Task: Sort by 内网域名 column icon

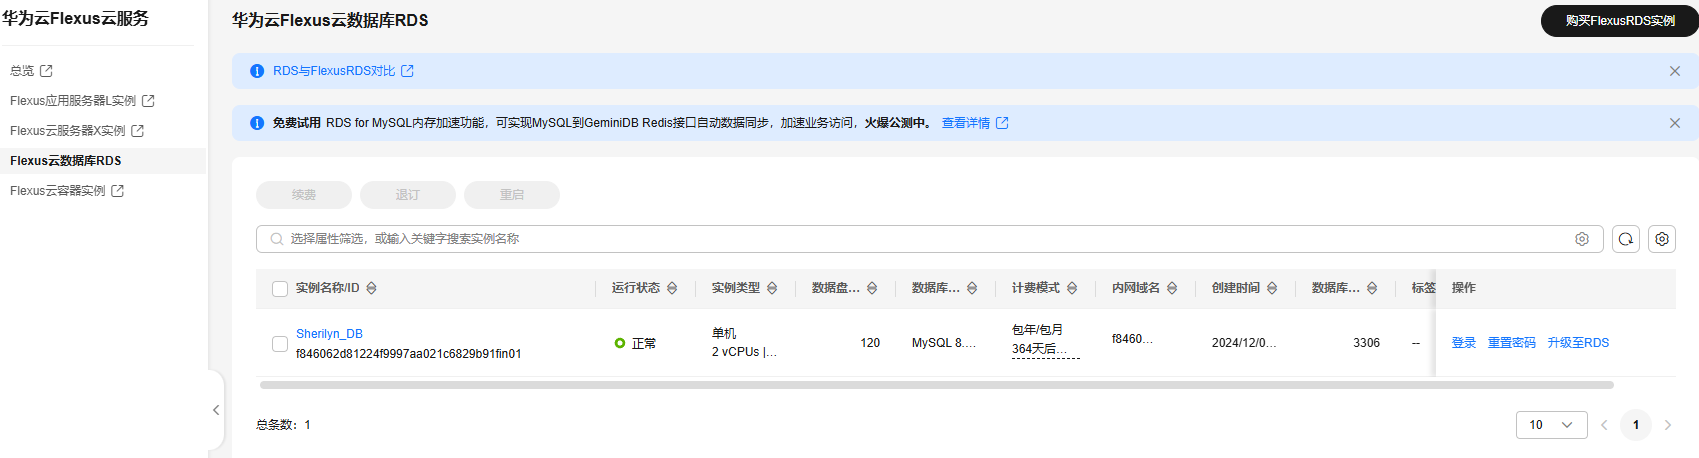Action: click(1172, 288)
